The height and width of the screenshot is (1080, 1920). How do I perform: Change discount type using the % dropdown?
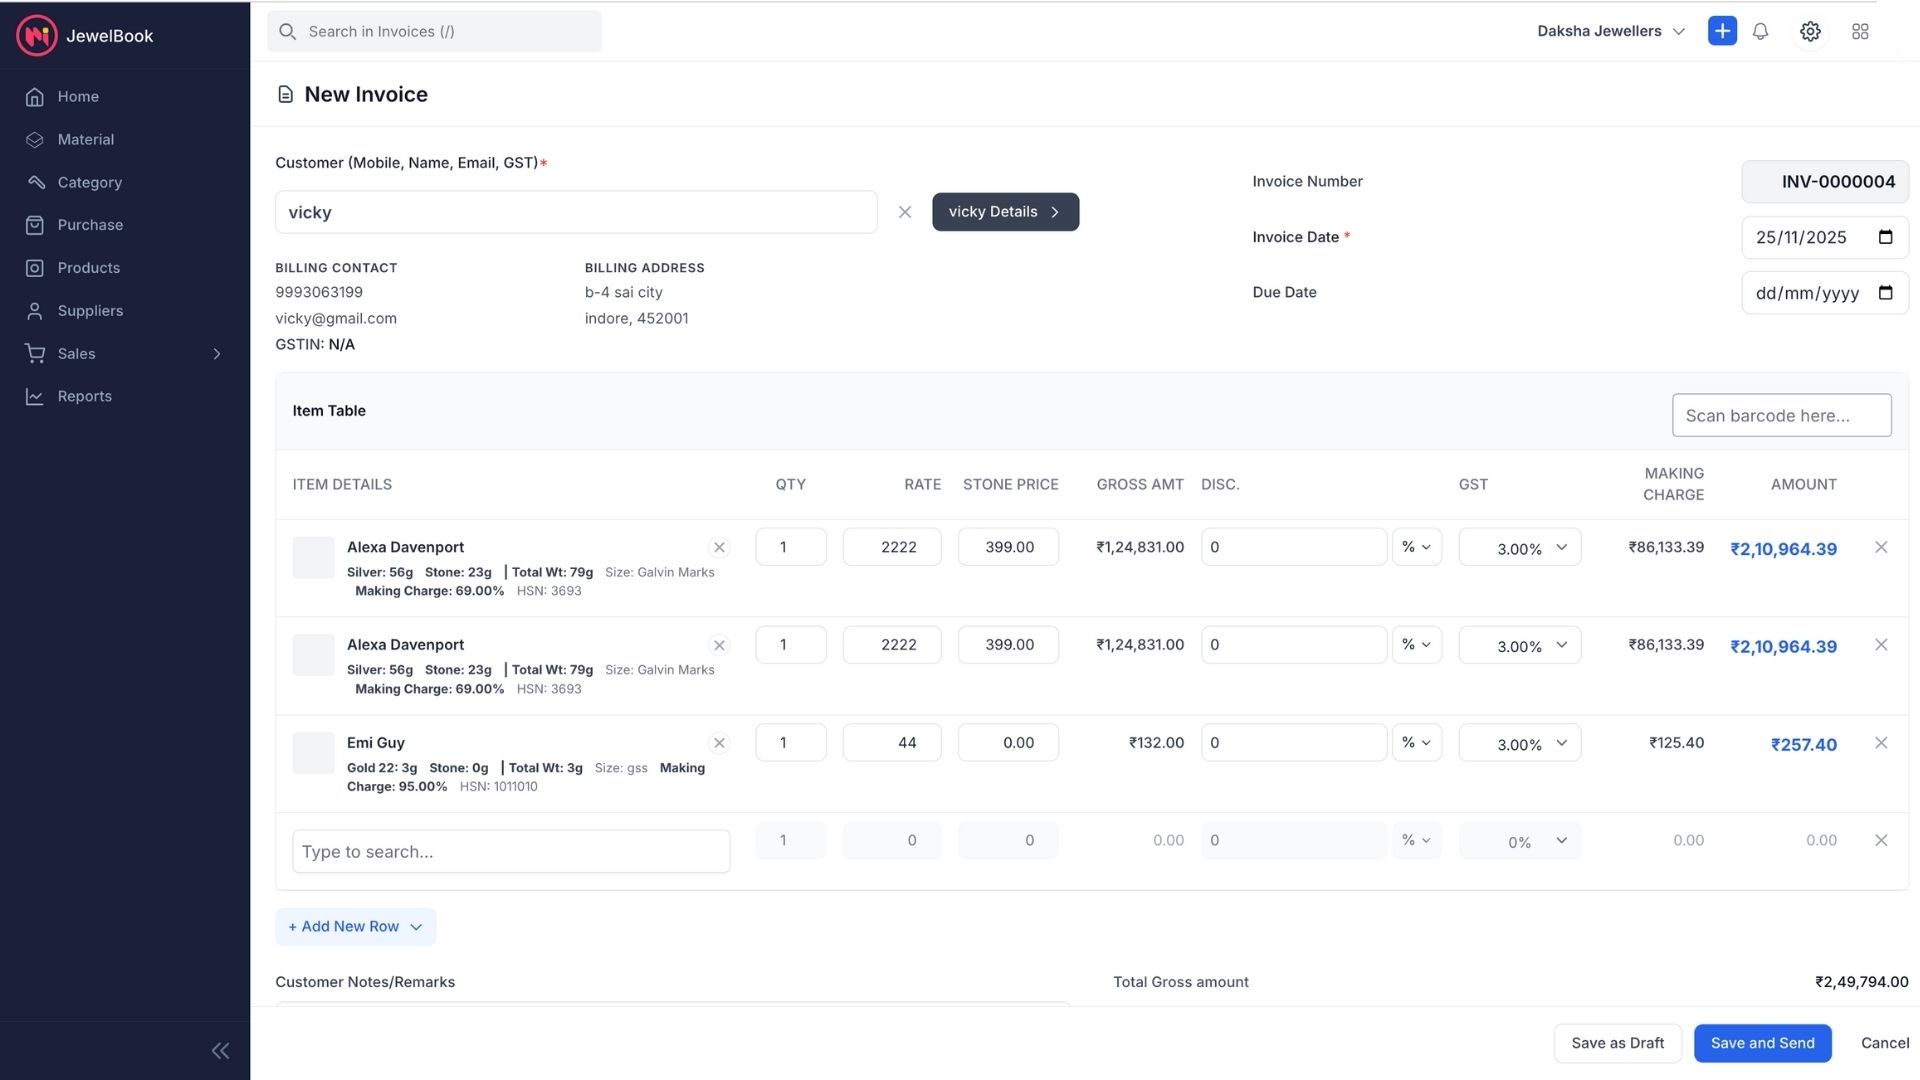pyautogui.click(x=1417, y=547)
